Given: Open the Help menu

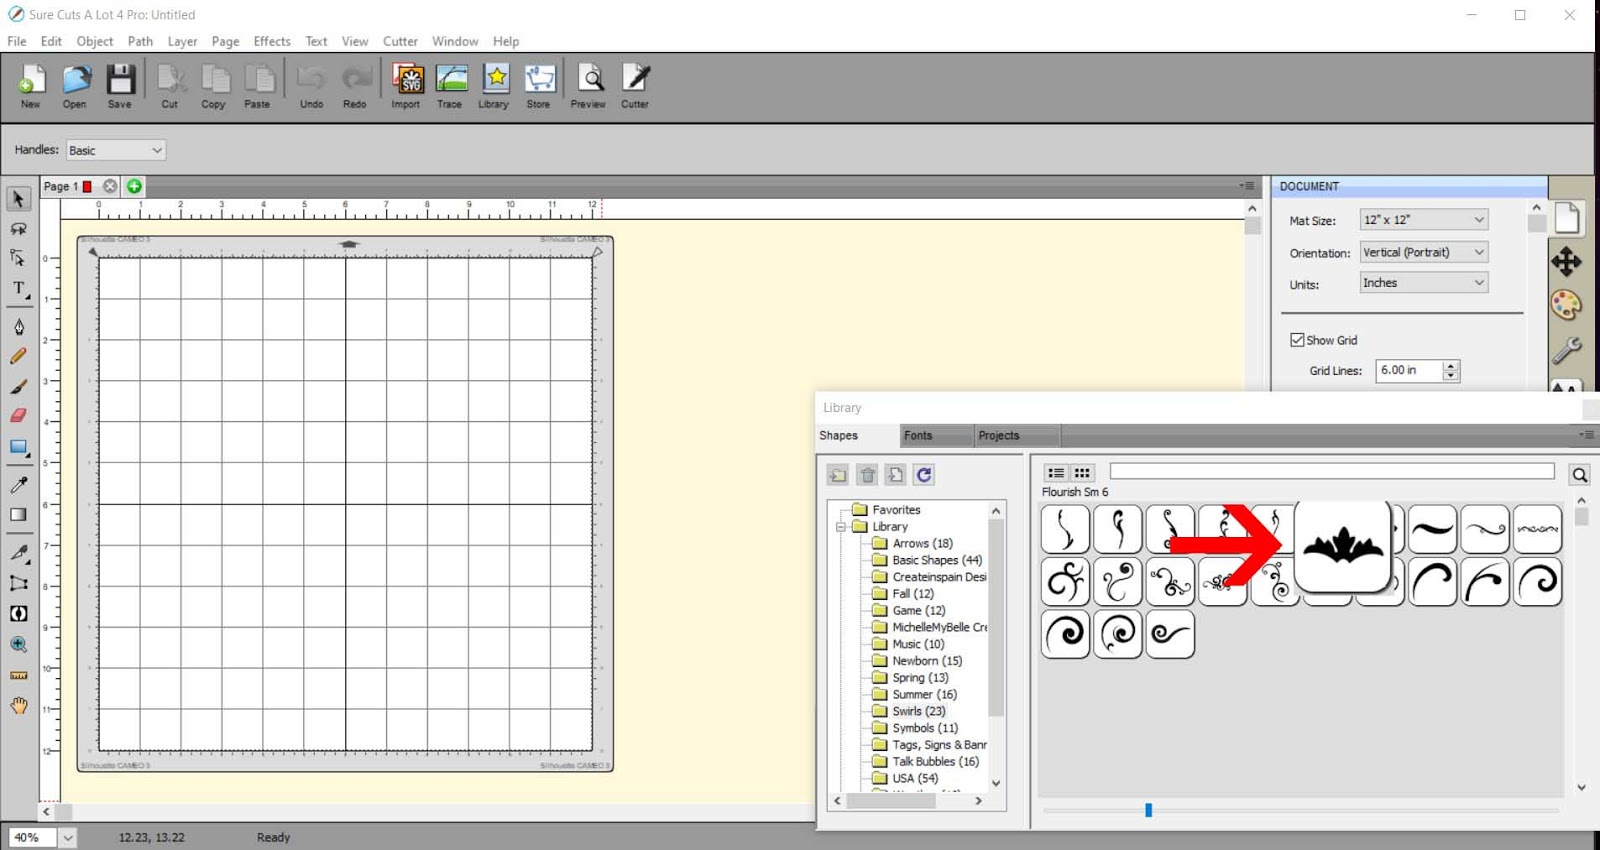Looking at the screenshot, I should pos(506,41).
